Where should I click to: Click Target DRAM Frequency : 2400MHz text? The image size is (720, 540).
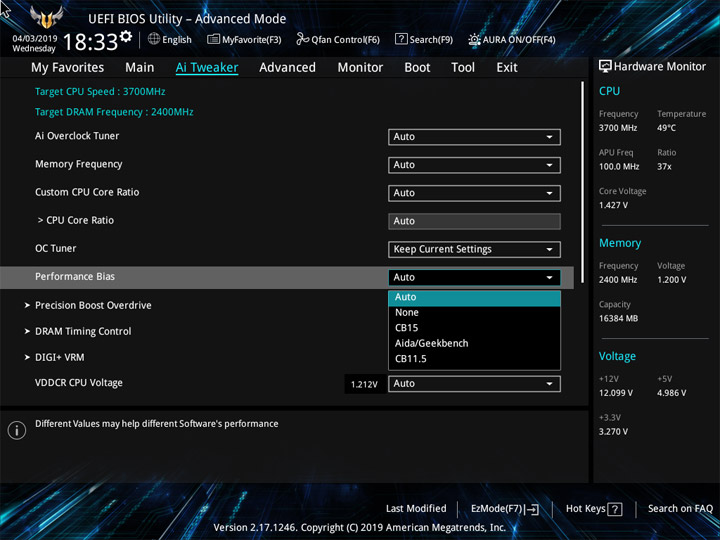(x=114, y=112)
